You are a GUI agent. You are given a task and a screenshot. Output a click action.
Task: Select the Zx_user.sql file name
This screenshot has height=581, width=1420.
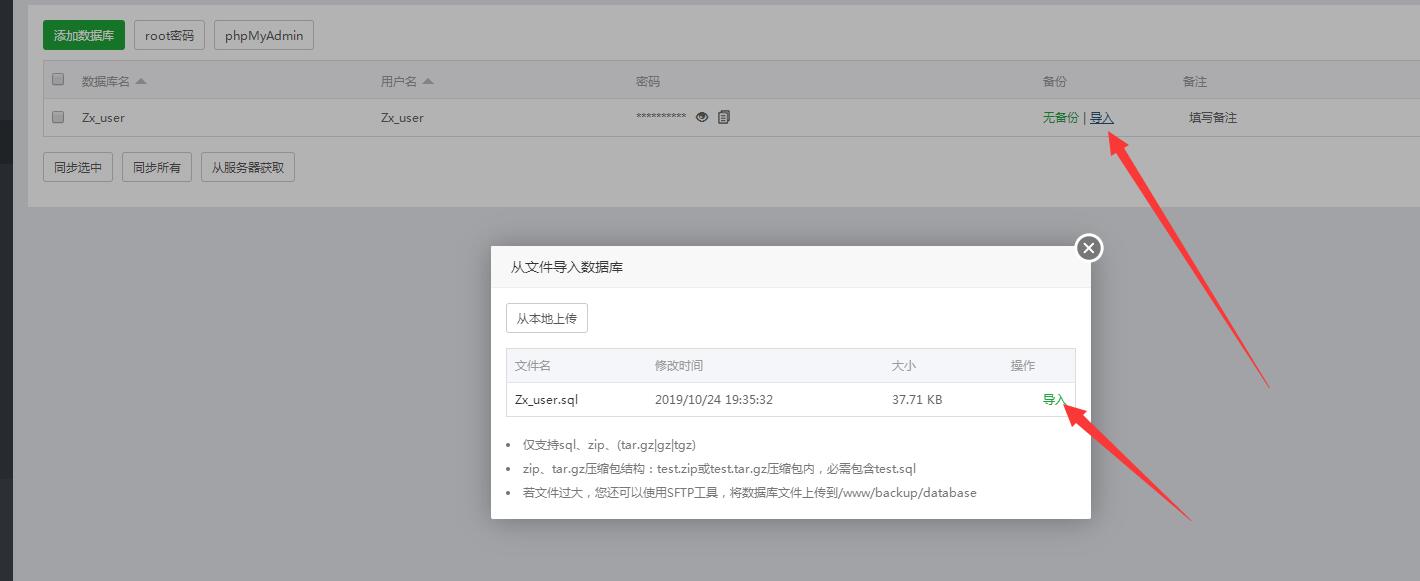pyautogui.click(x=546, y=400)
